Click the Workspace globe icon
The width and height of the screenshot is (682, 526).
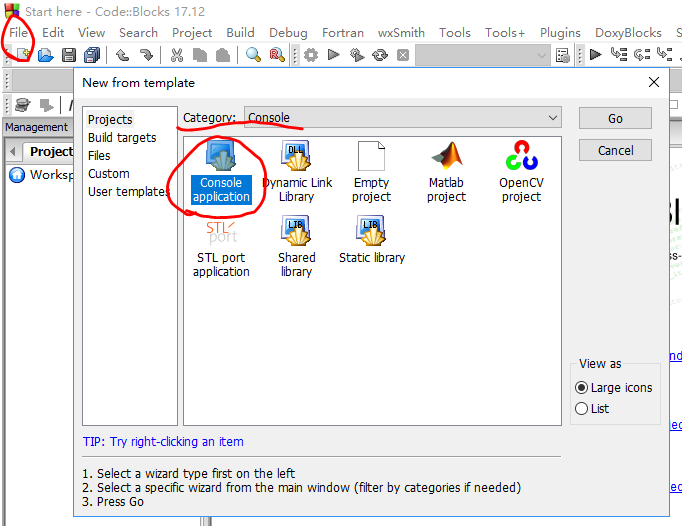pyautogui.click(x=17, y=175)
